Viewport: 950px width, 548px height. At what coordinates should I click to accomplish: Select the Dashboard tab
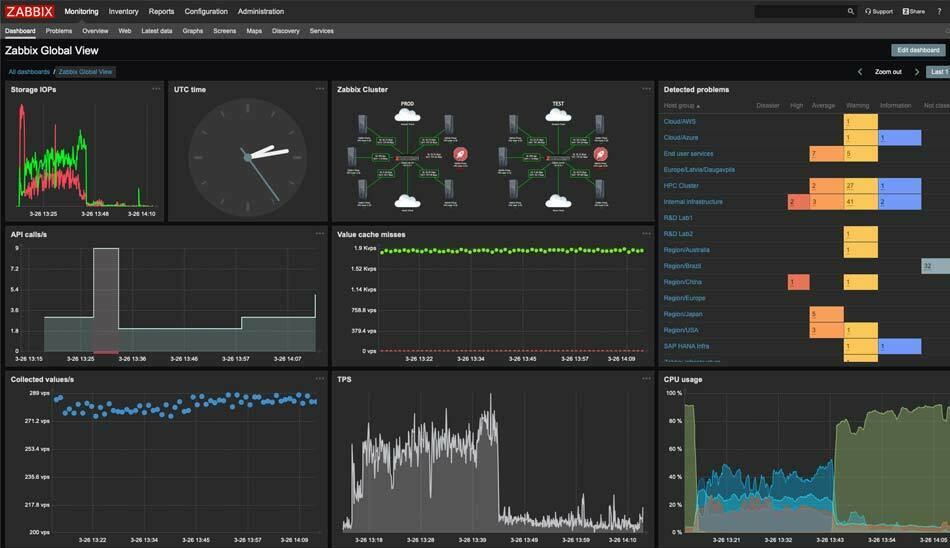20,31
